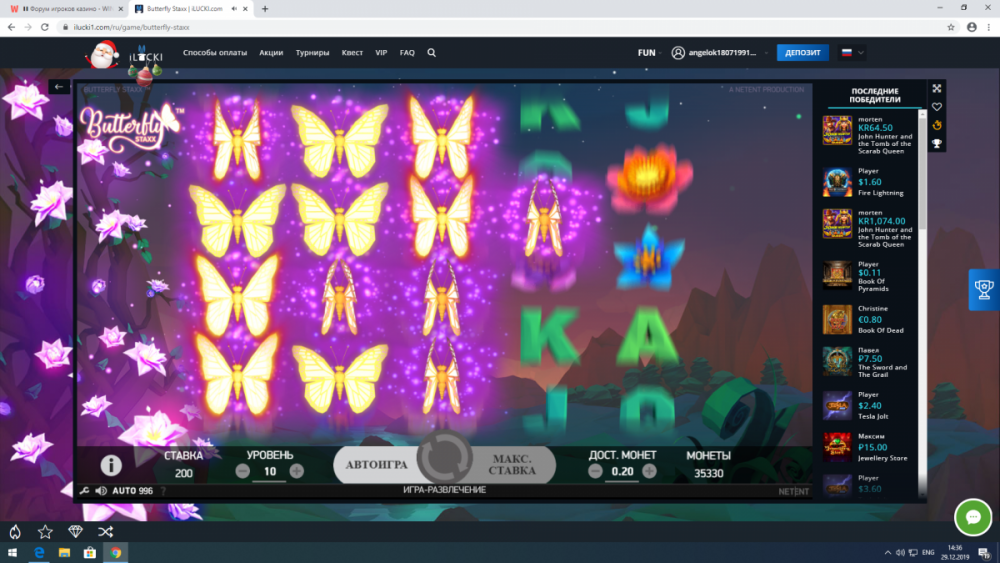Open Microsoft Store taskbar icon
Screen dimensions: 1000x563
tap(90, 553)
